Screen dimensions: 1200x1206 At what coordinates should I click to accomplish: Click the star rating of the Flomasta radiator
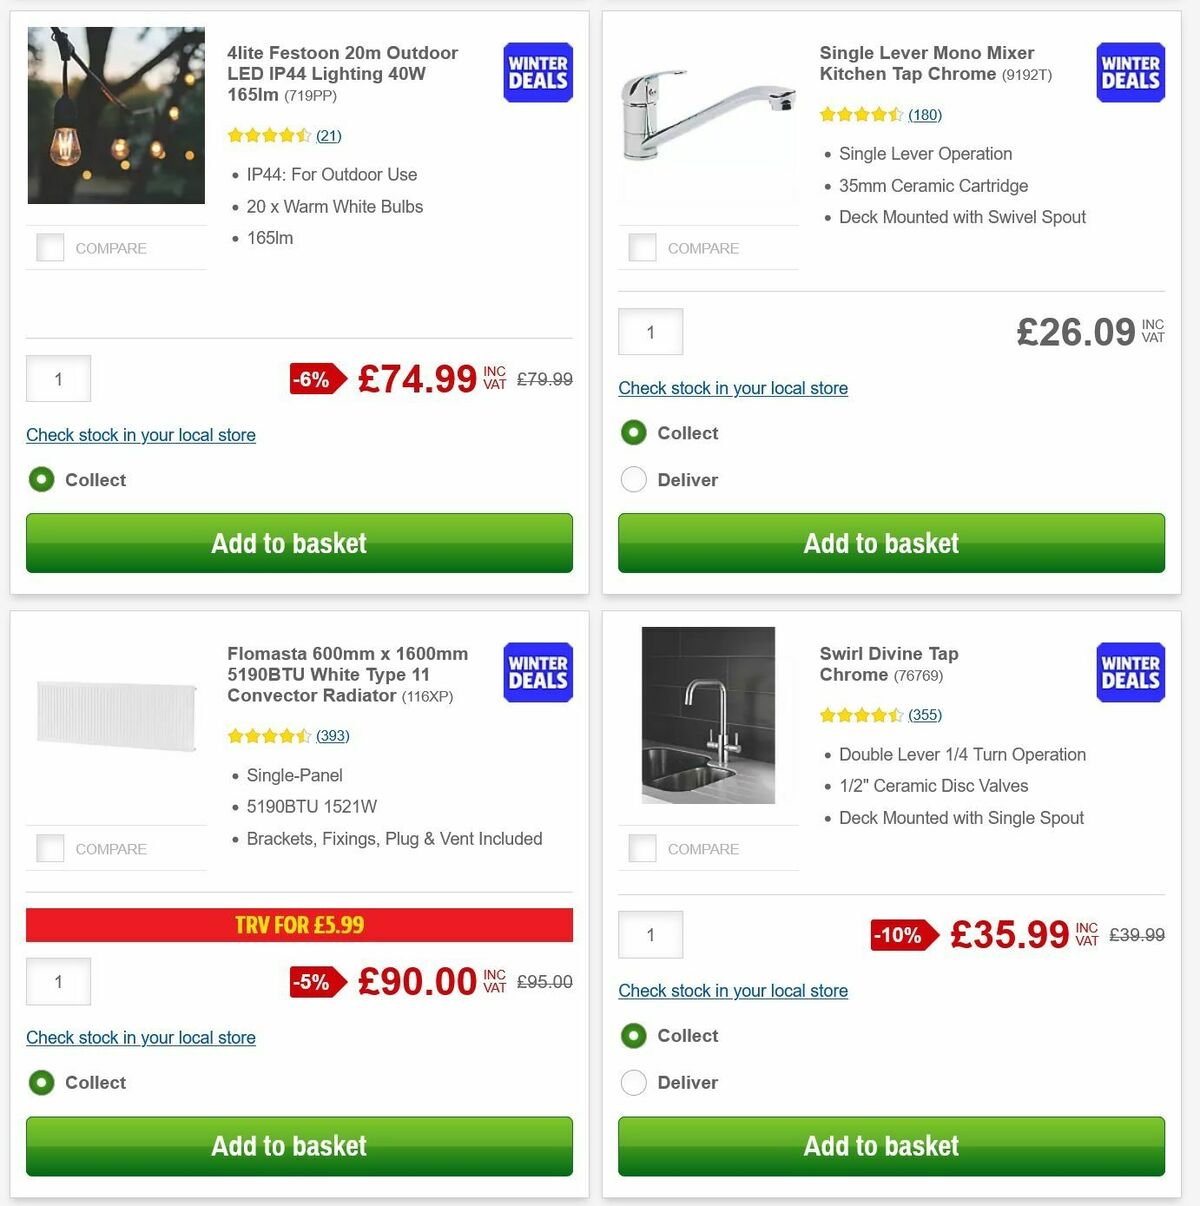tap(270, 735)
